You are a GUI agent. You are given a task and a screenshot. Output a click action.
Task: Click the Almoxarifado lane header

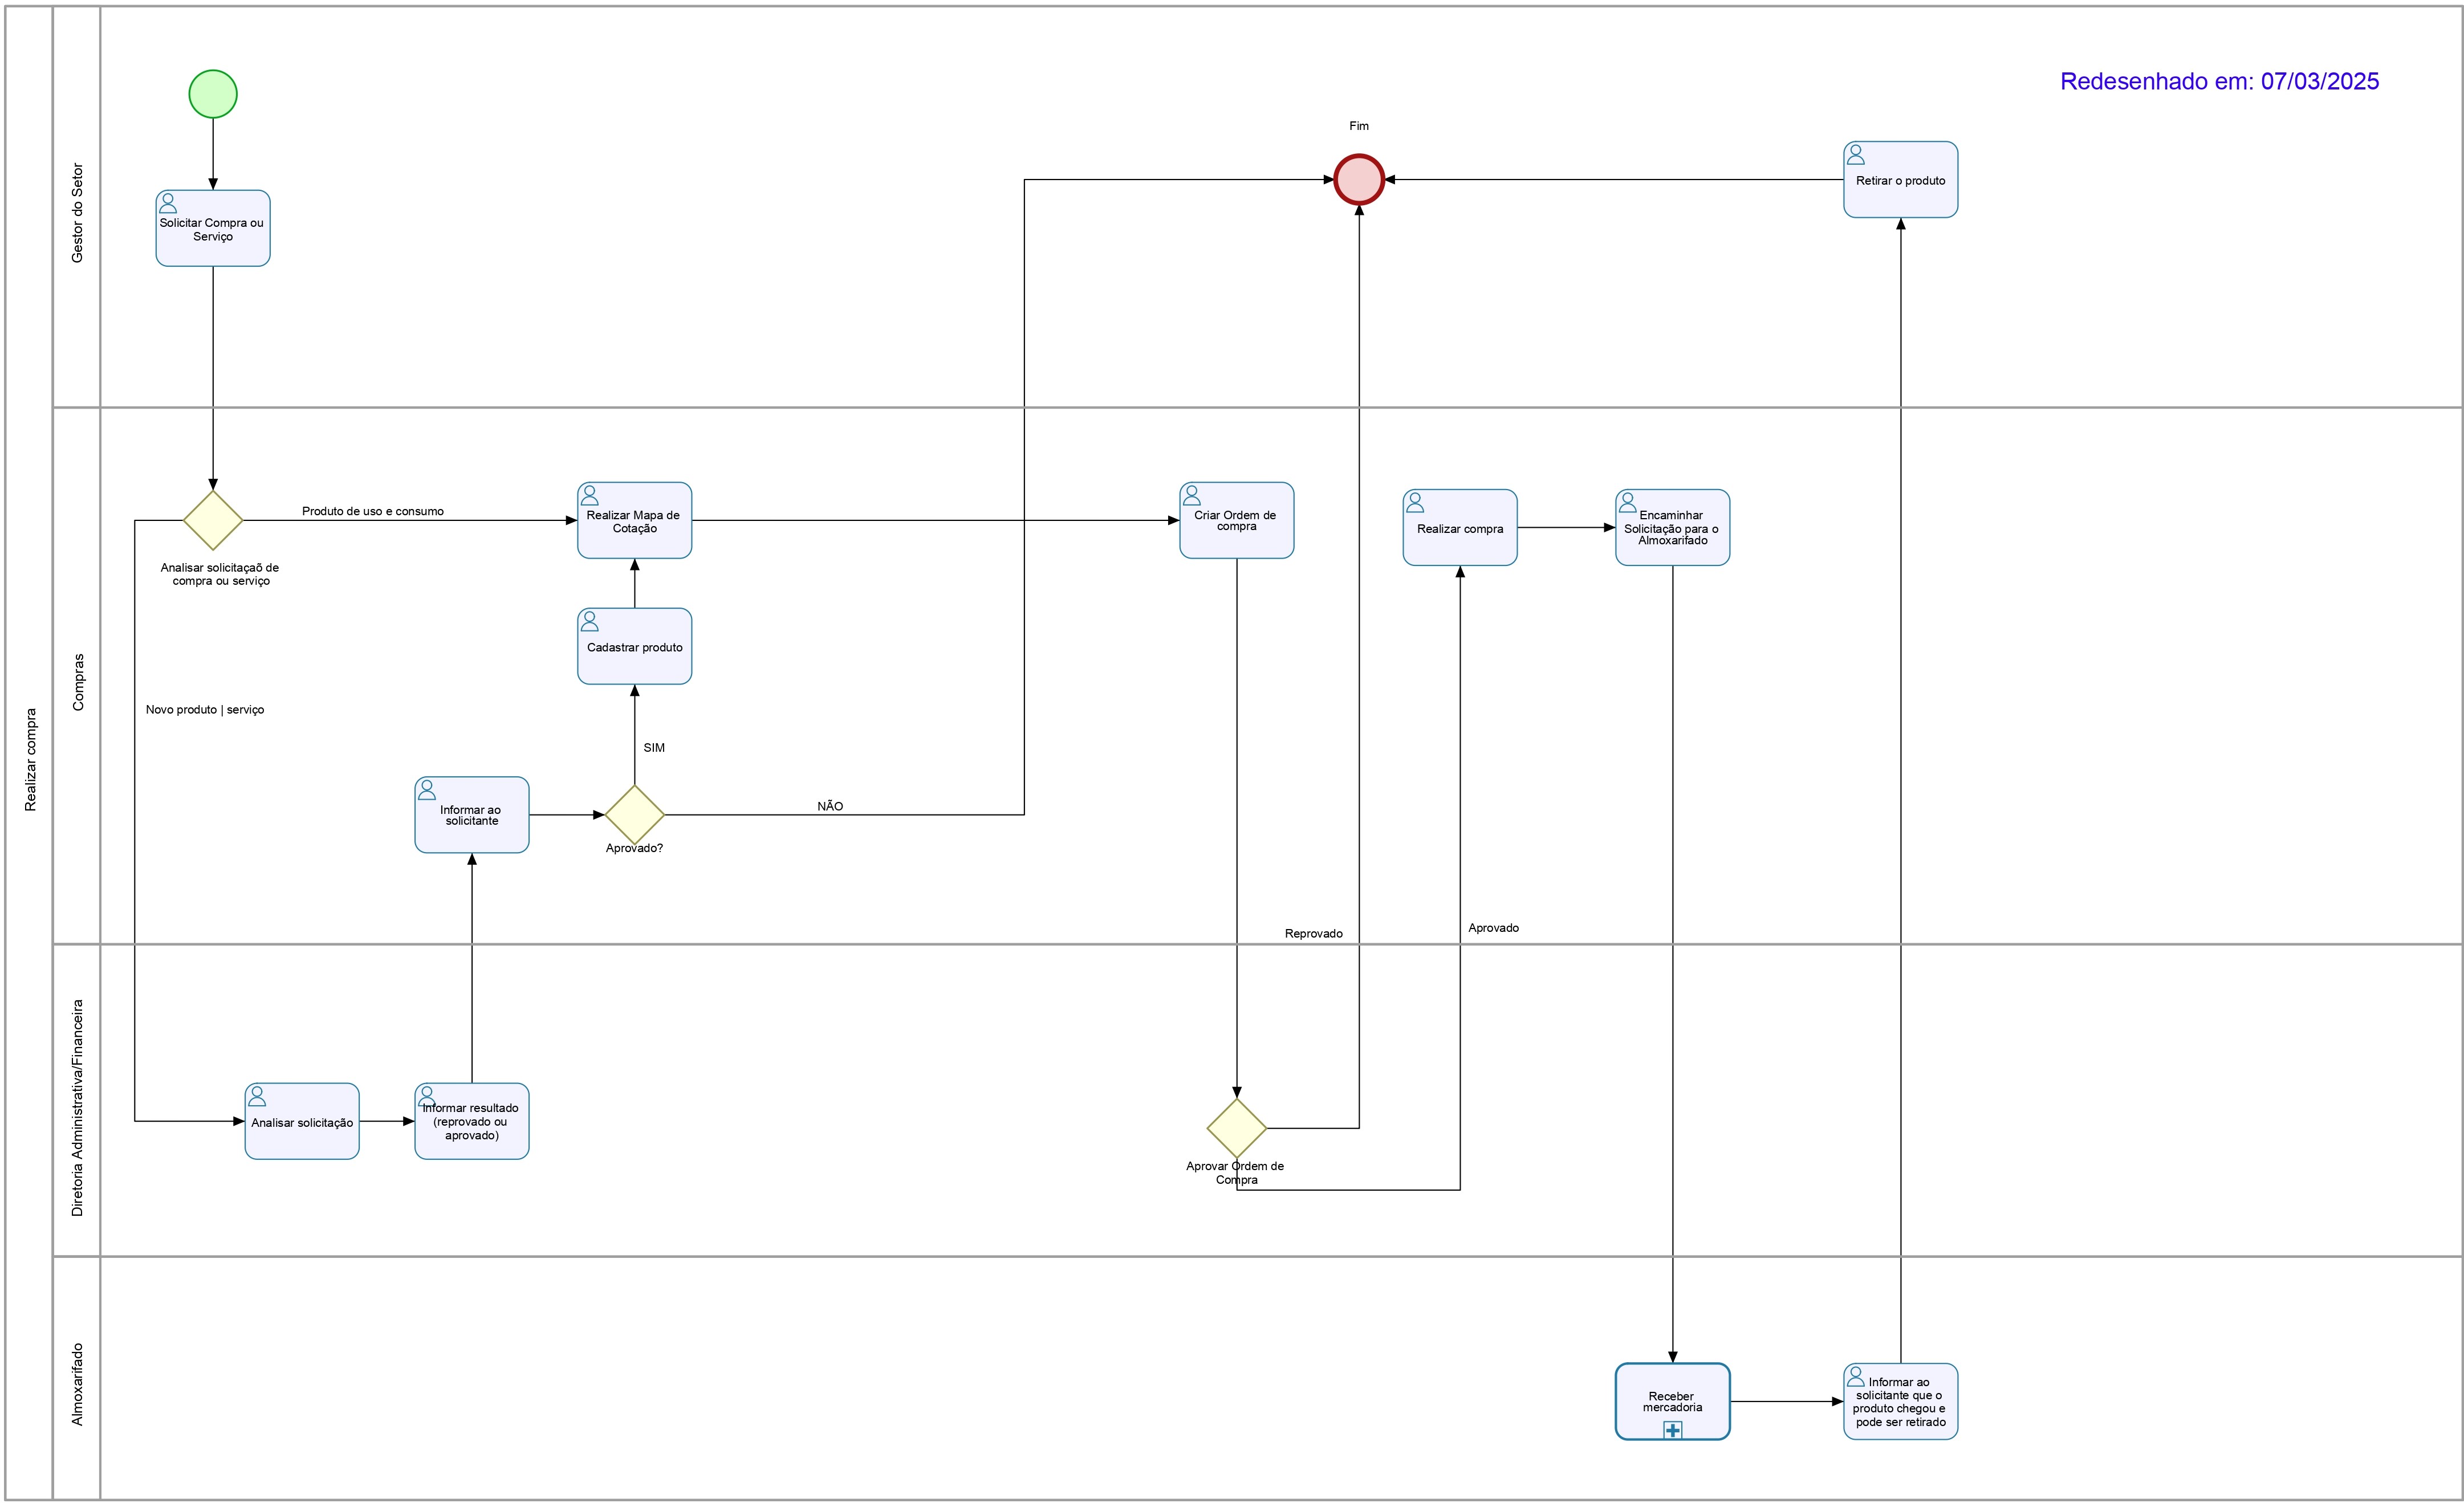click(x=77, y=1383)
